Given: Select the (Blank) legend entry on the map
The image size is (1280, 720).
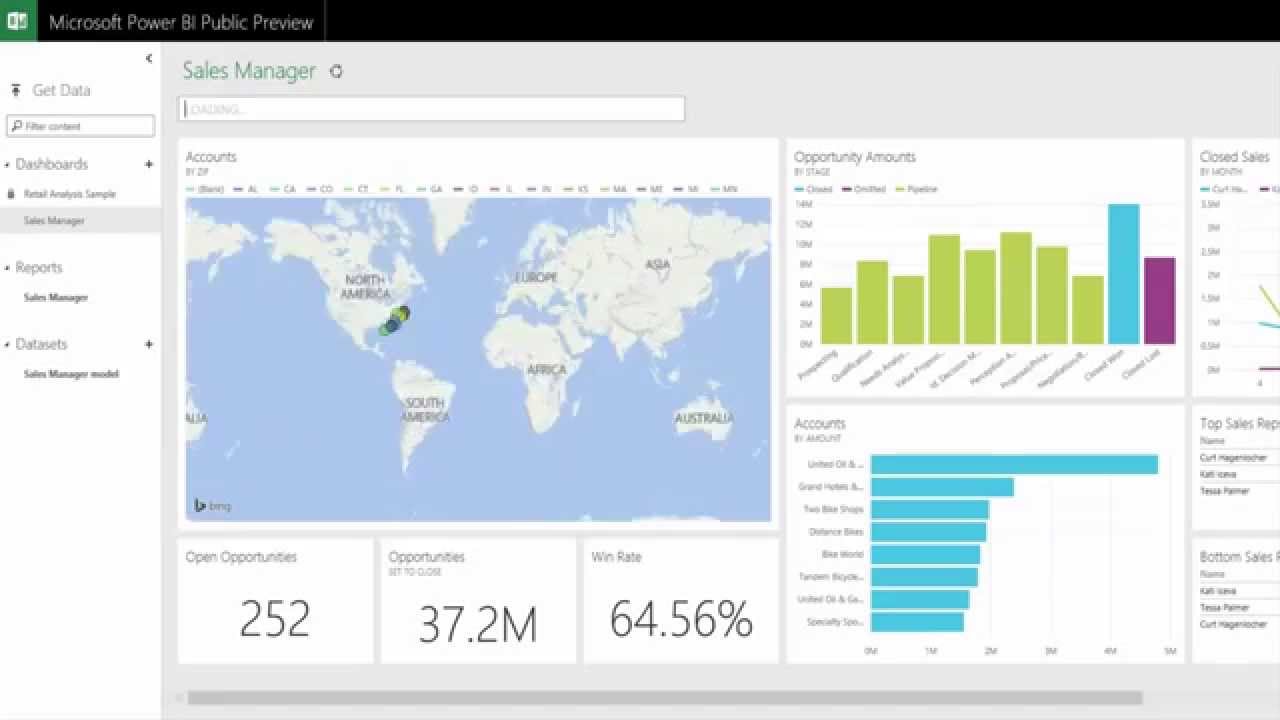Looking at the screenshot, I should tap(205, 189).
